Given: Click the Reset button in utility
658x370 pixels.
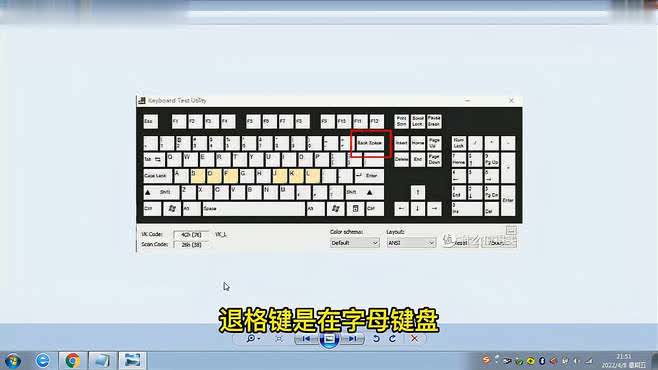Looking at the screenshot, I should pos(460,242).
